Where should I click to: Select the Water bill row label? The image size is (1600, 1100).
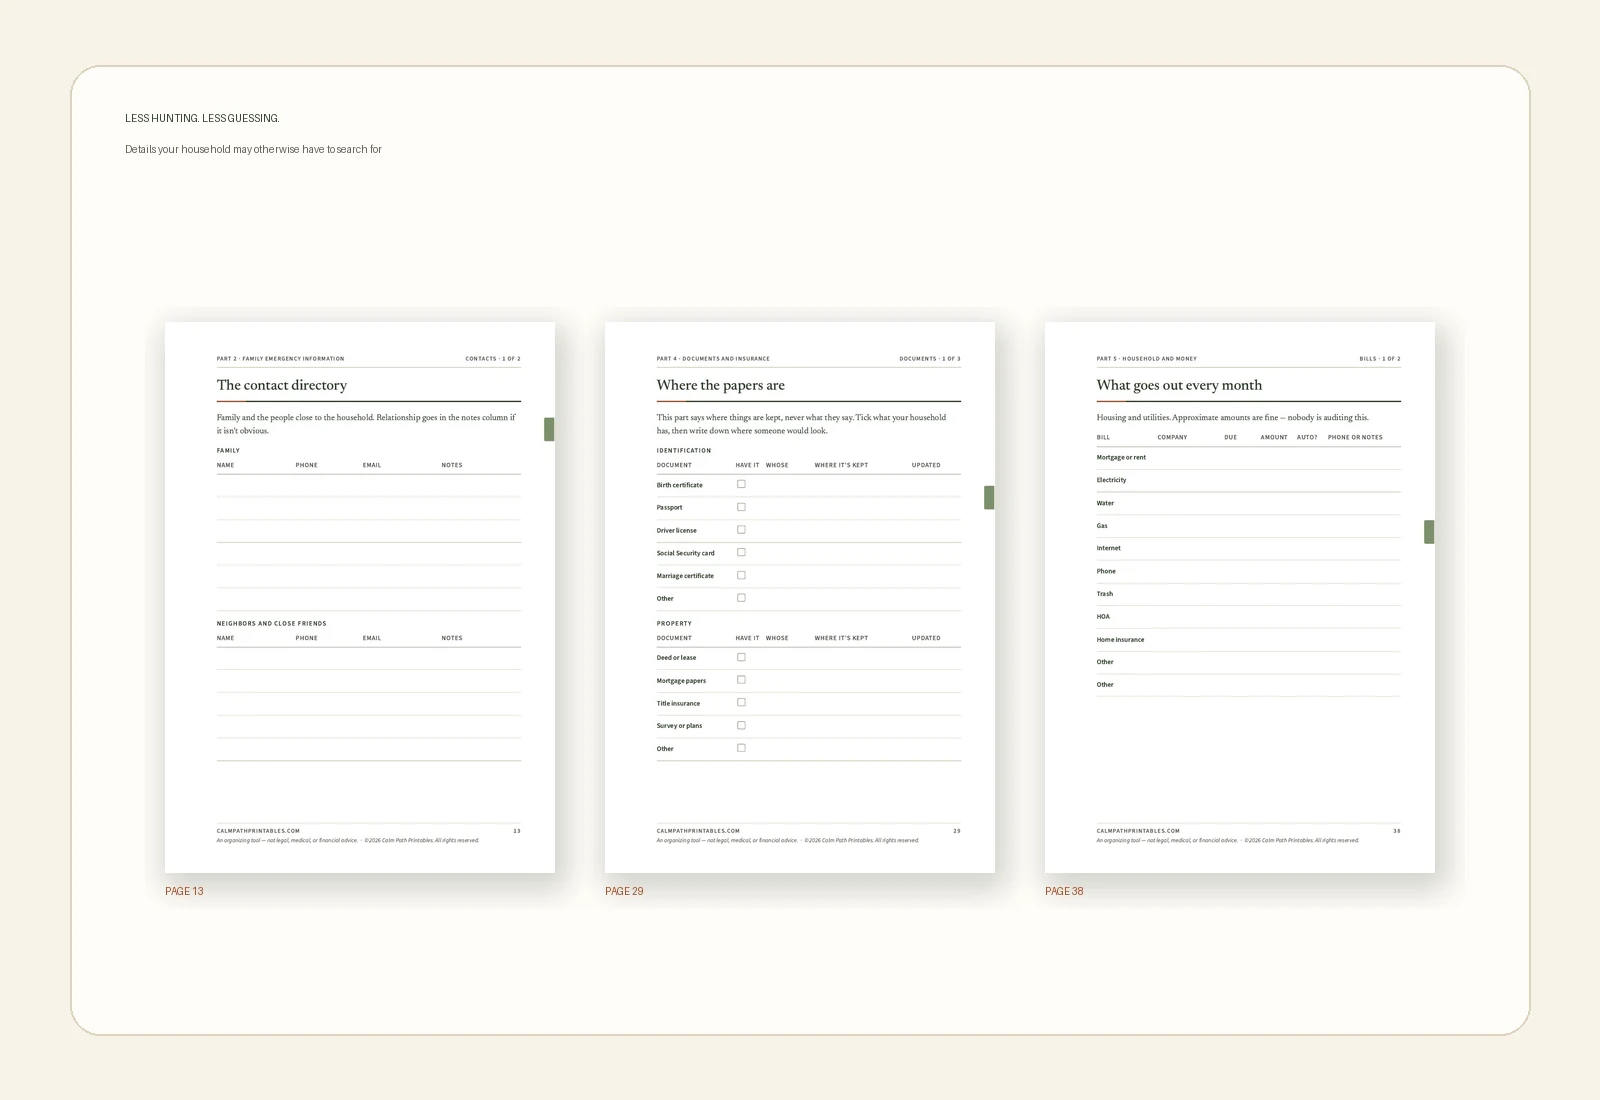click(x=1105, y=503)
